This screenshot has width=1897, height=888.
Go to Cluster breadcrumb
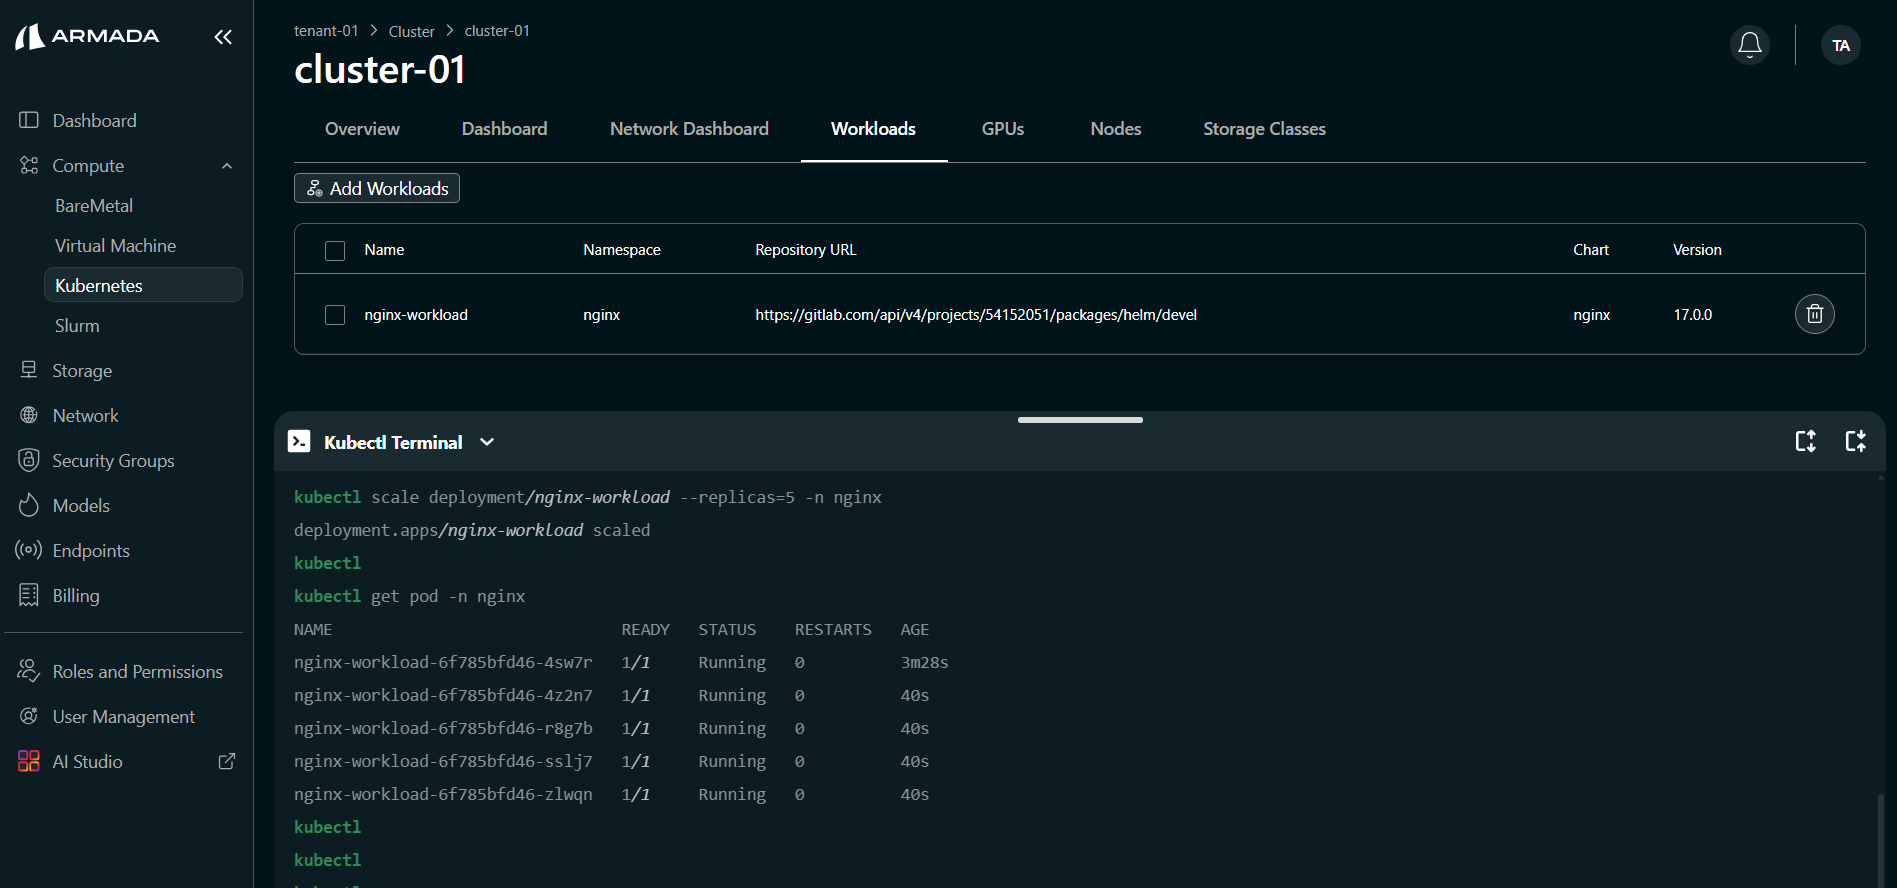tap(412, 31)
